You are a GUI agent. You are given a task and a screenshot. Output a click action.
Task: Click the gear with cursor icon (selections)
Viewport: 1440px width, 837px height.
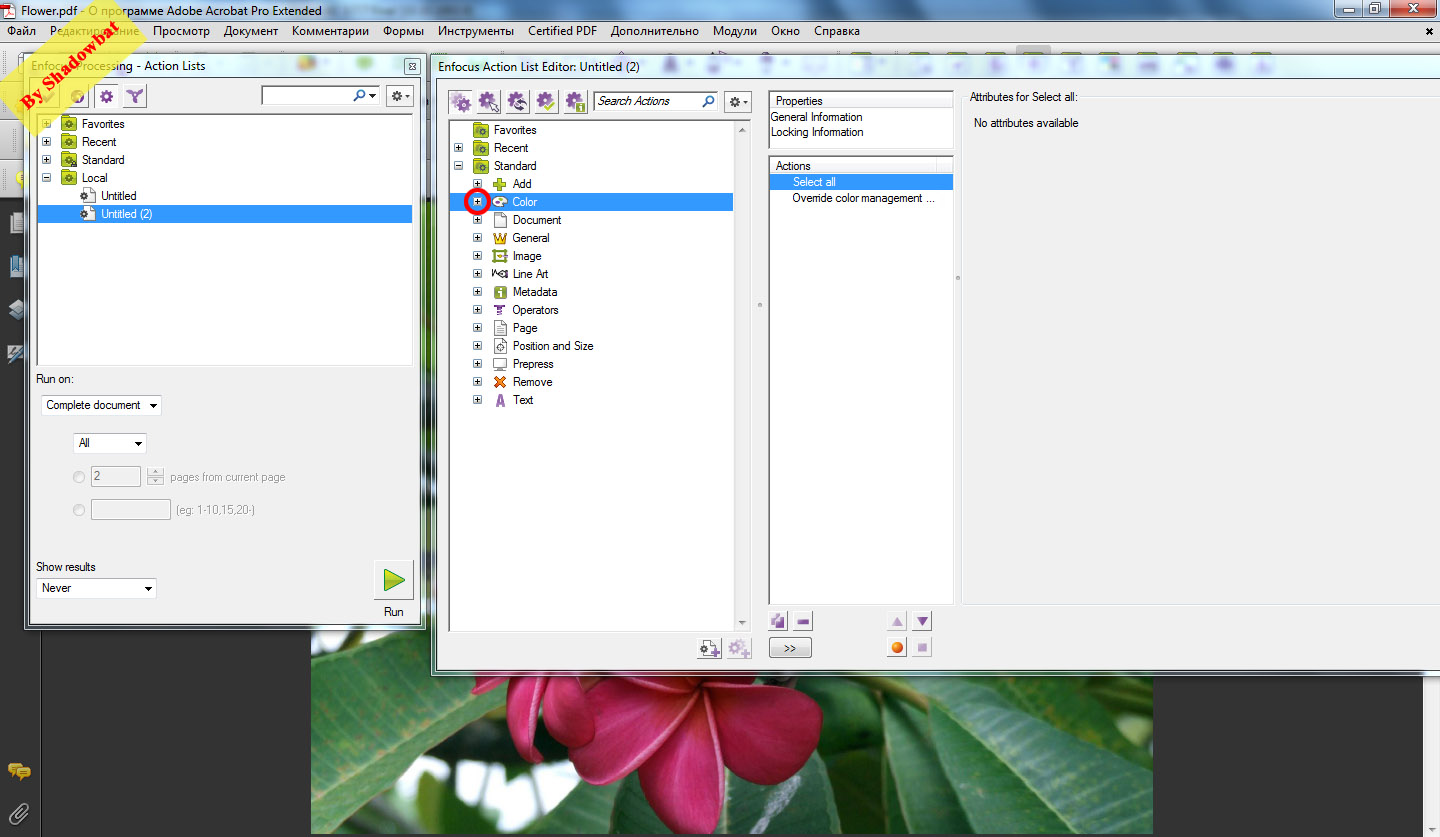[x=489, y=101]
